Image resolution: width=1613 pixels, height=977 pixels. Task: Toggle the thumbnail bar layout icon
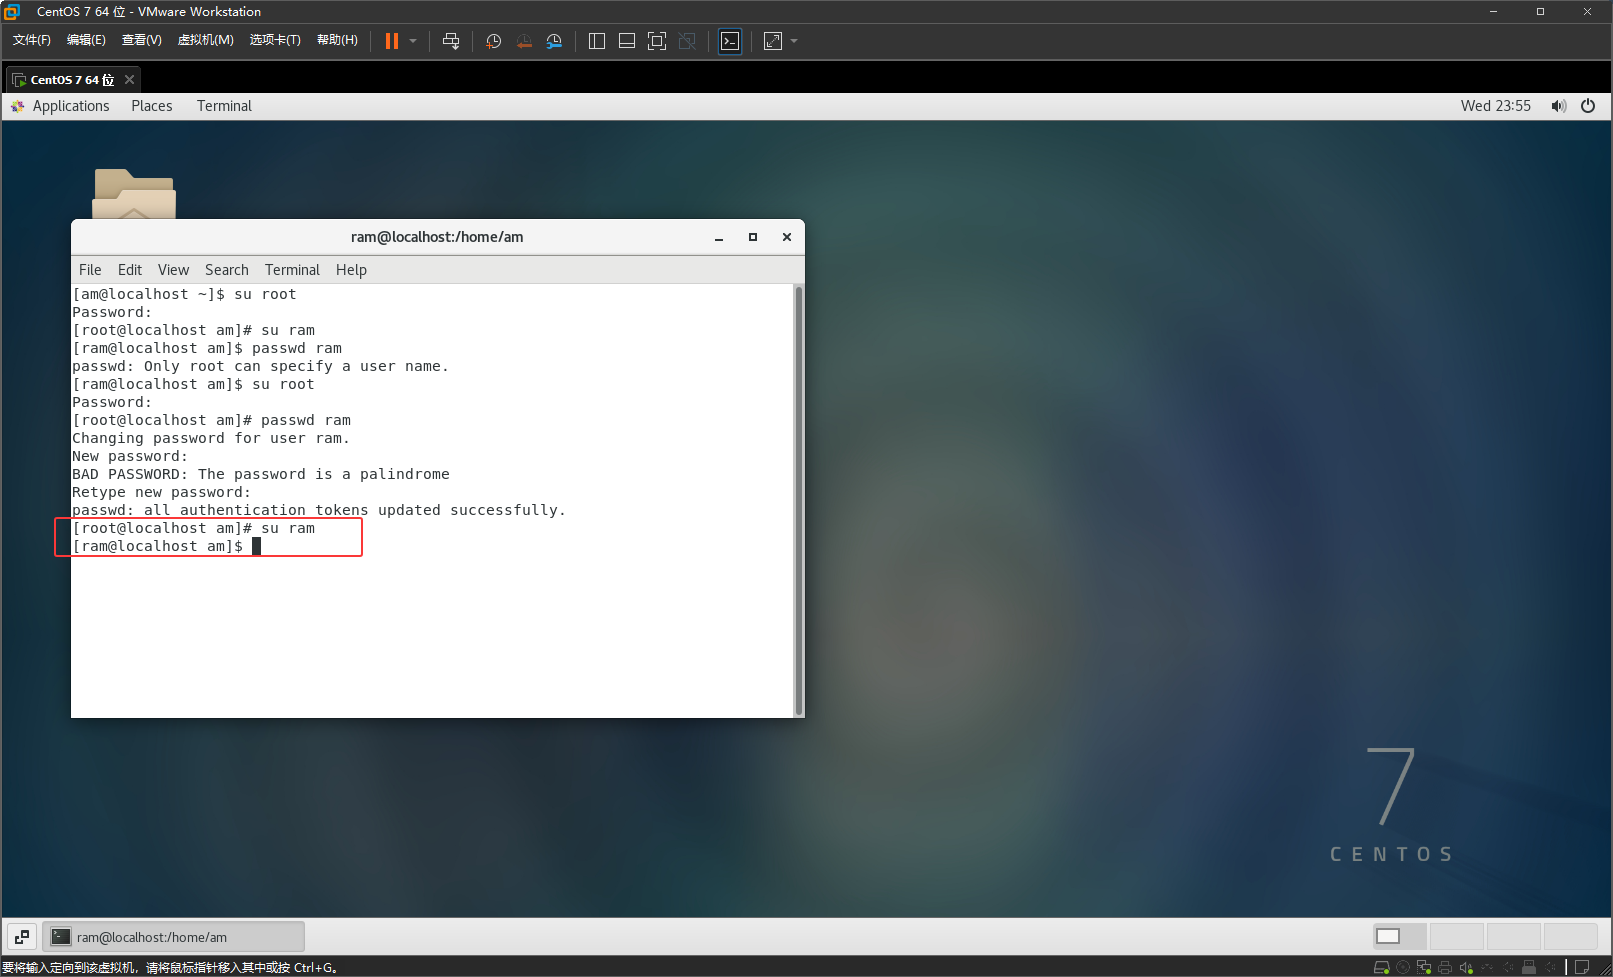coord(627,41)
